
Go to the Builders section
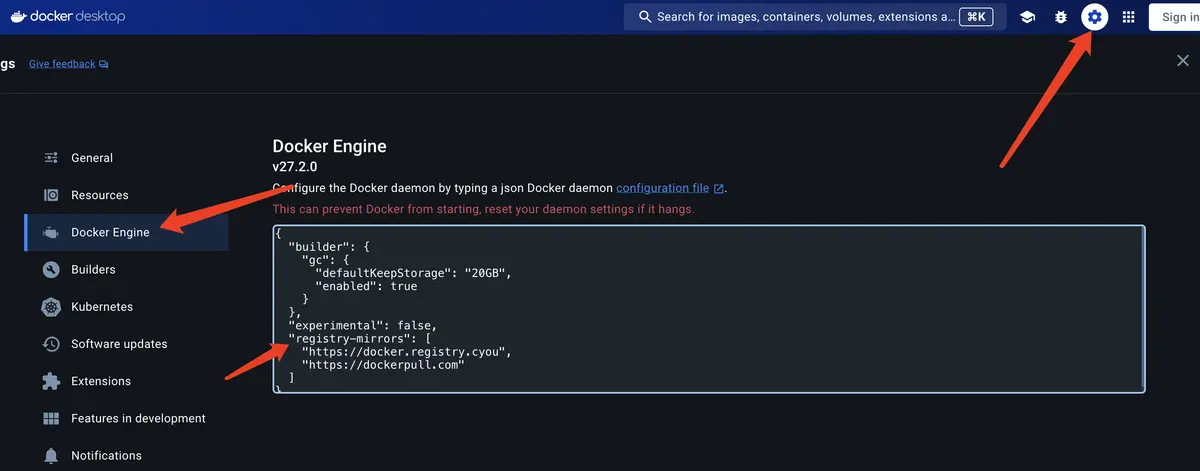(126, 269)
